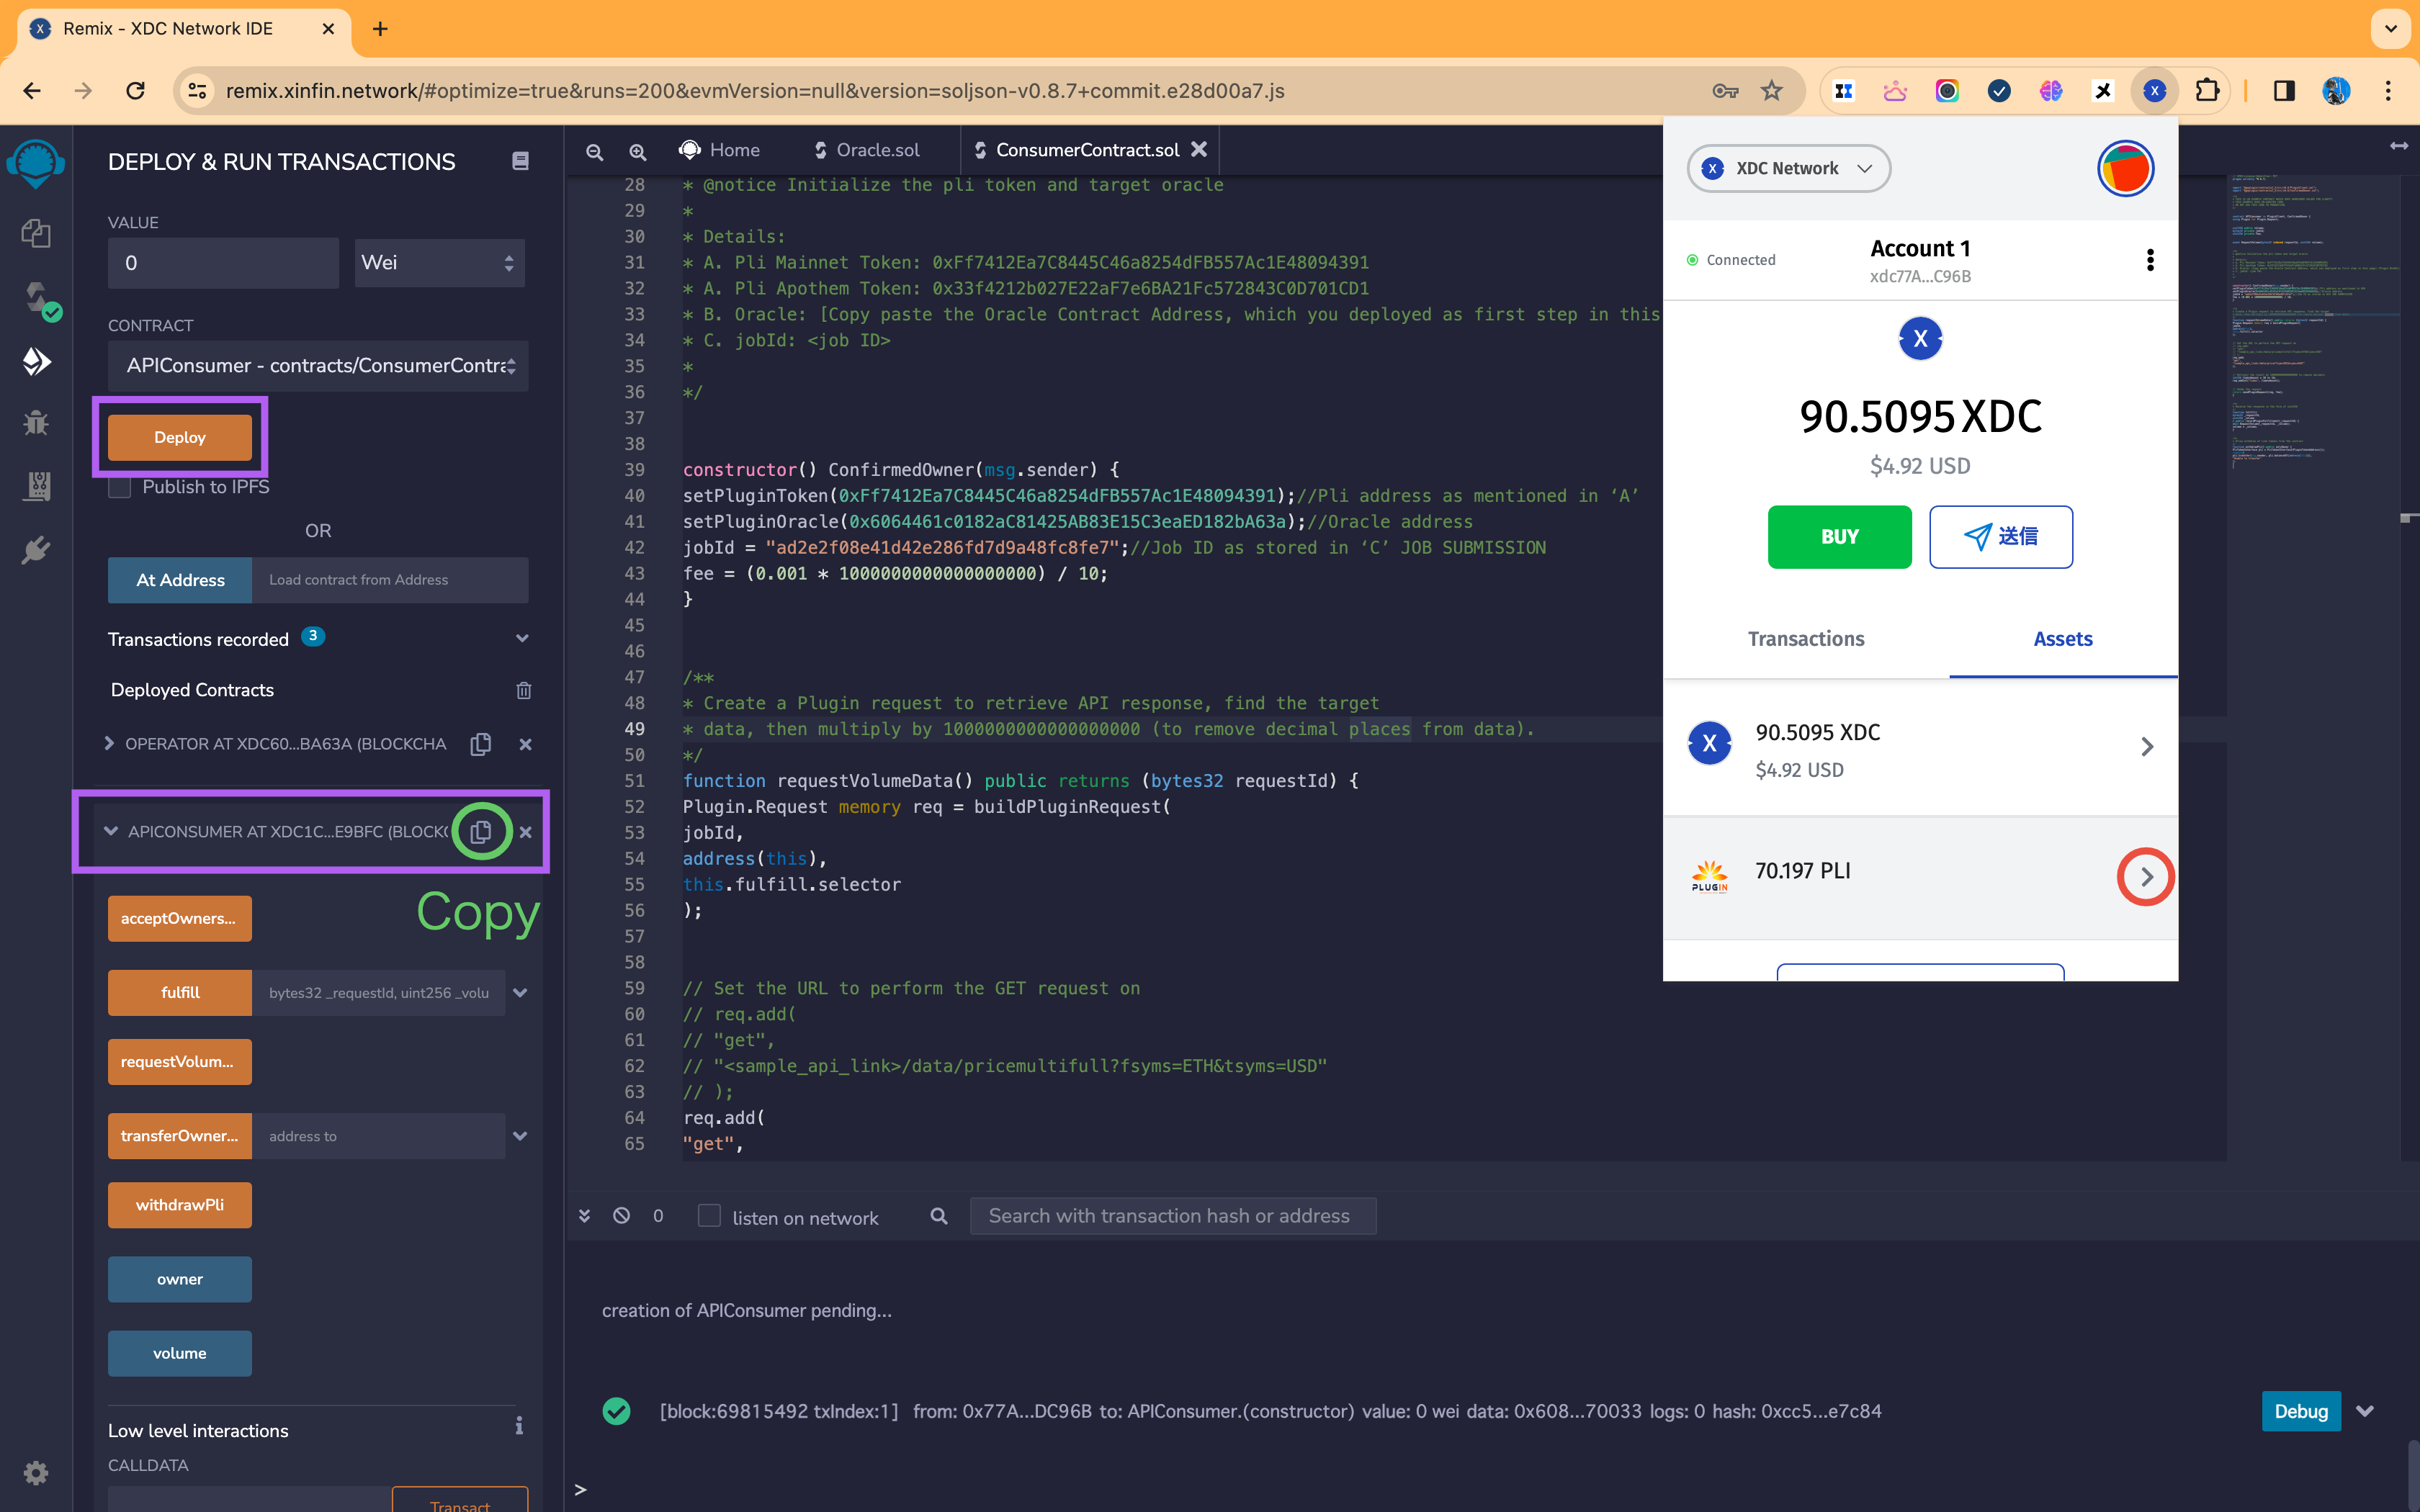Viewport: 2420px width, 1512px height.
Task: Copy the APICONSUMER contract address
Action: 481,831
